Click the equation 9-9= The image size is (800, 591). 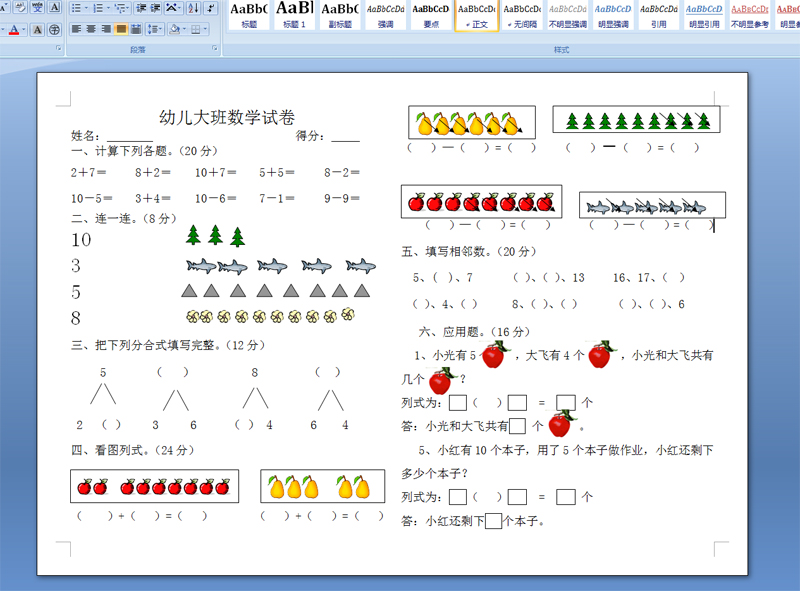pos(342,198)
